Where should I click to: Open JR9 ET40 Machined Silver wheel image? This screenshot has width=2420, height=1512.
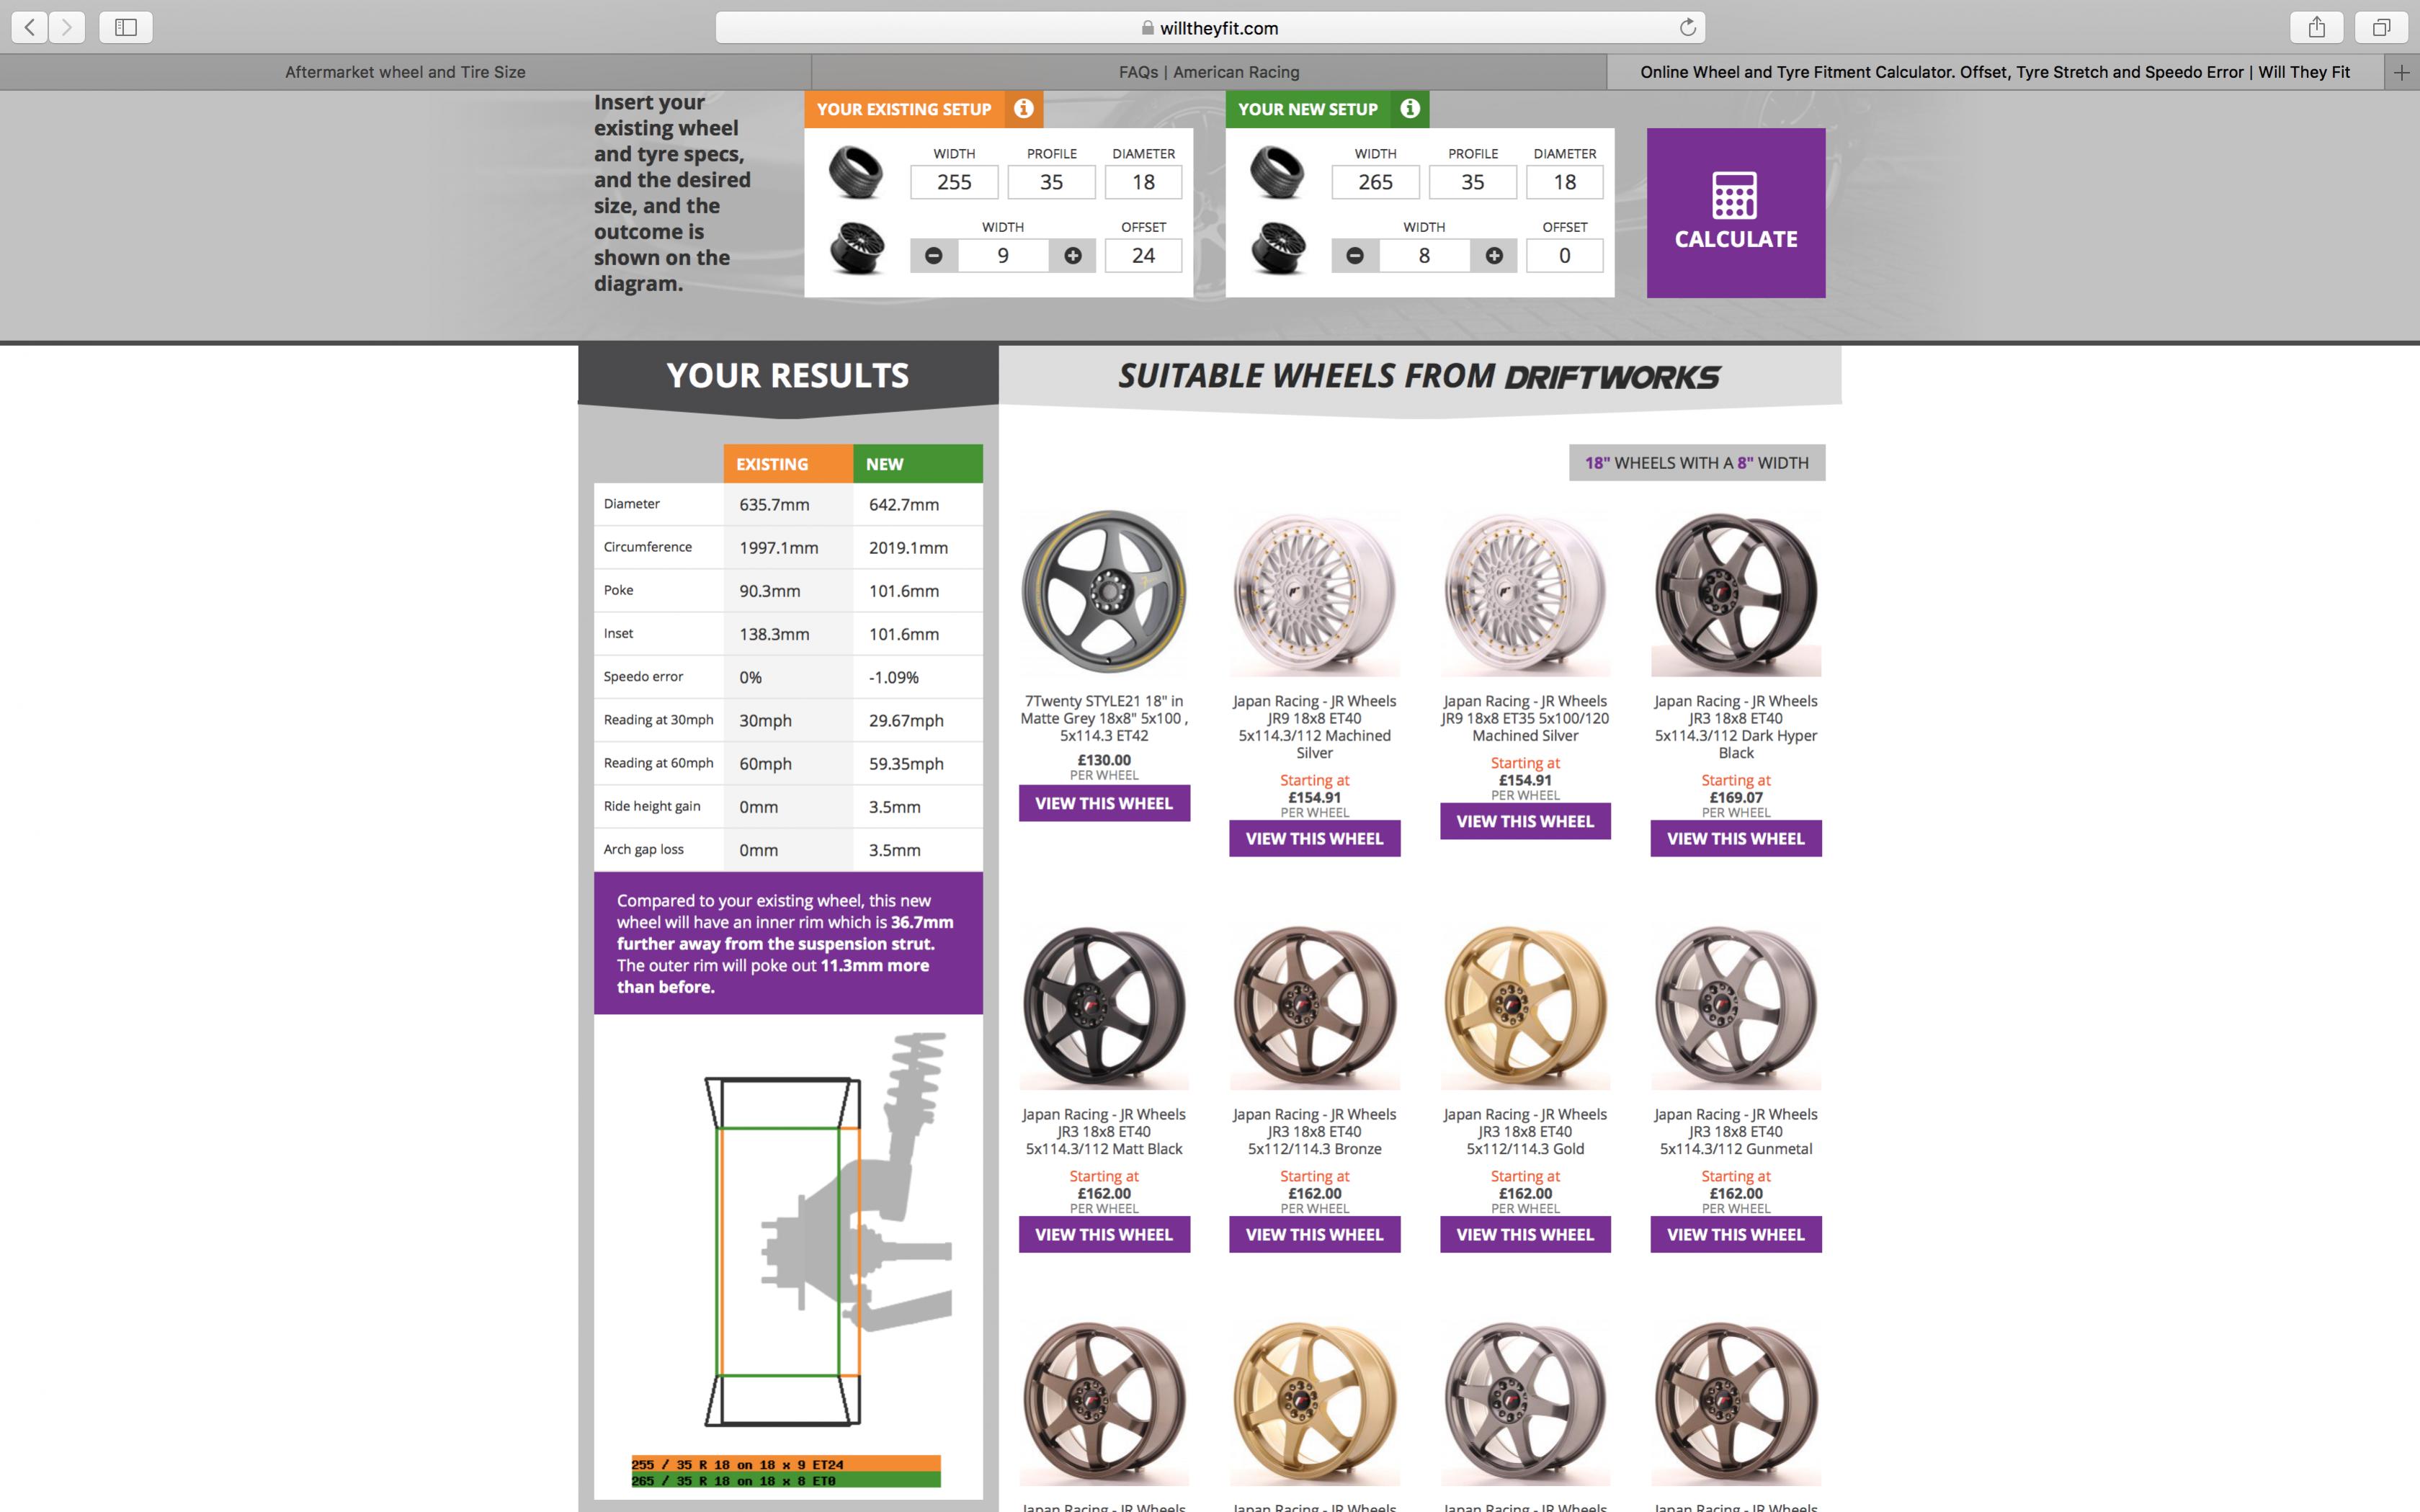tap(1314, 592)
